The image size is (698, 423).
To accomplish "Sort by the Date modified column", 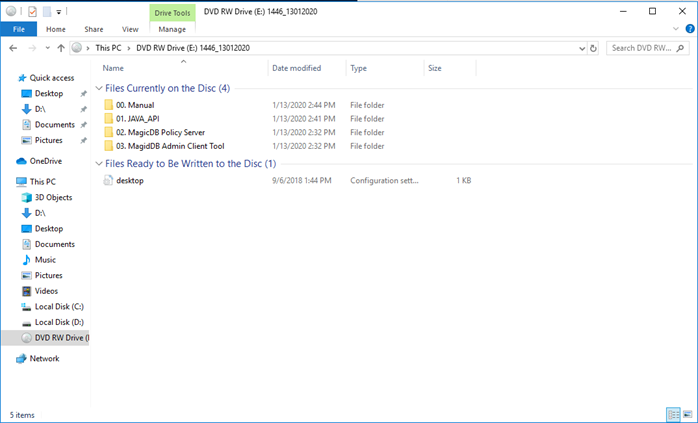I will pyautogui.click(x=296, y=68).
